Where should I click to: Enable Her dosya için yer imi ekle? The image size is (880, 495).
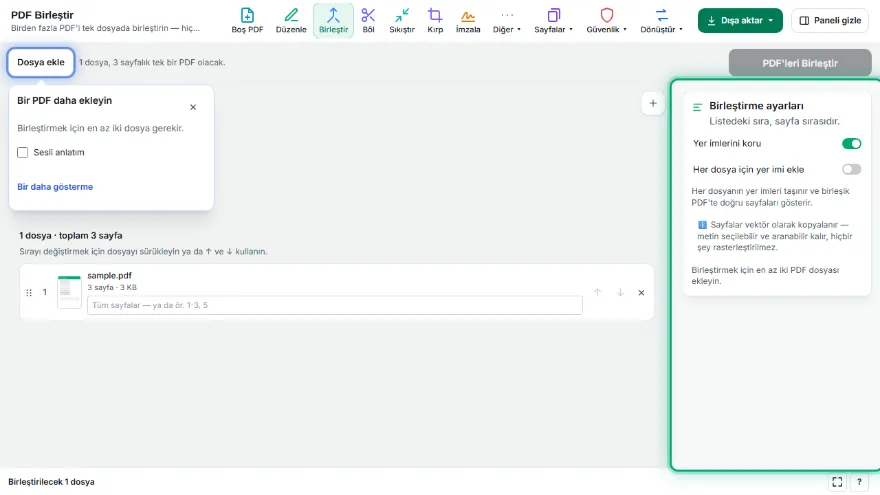(x=851, y=169)
